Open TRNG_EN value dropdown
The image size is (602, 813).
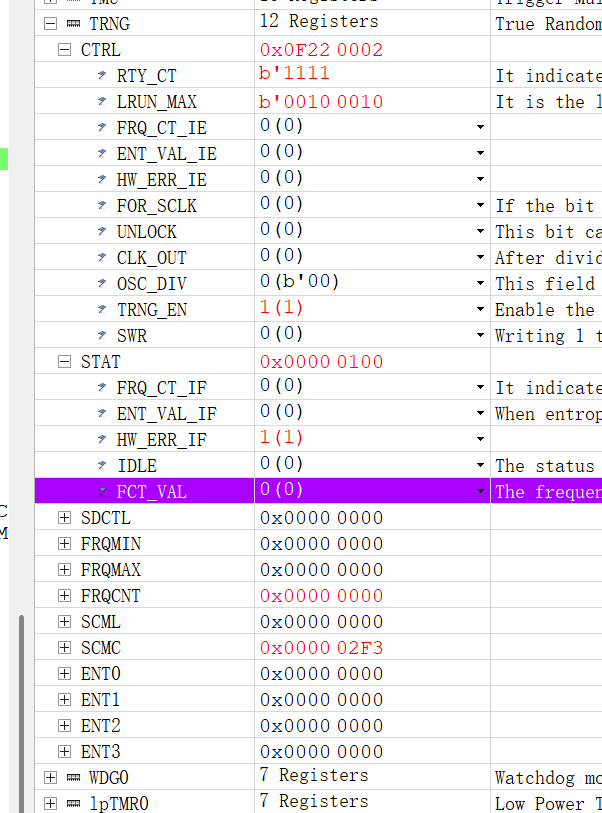coord(481,310)
